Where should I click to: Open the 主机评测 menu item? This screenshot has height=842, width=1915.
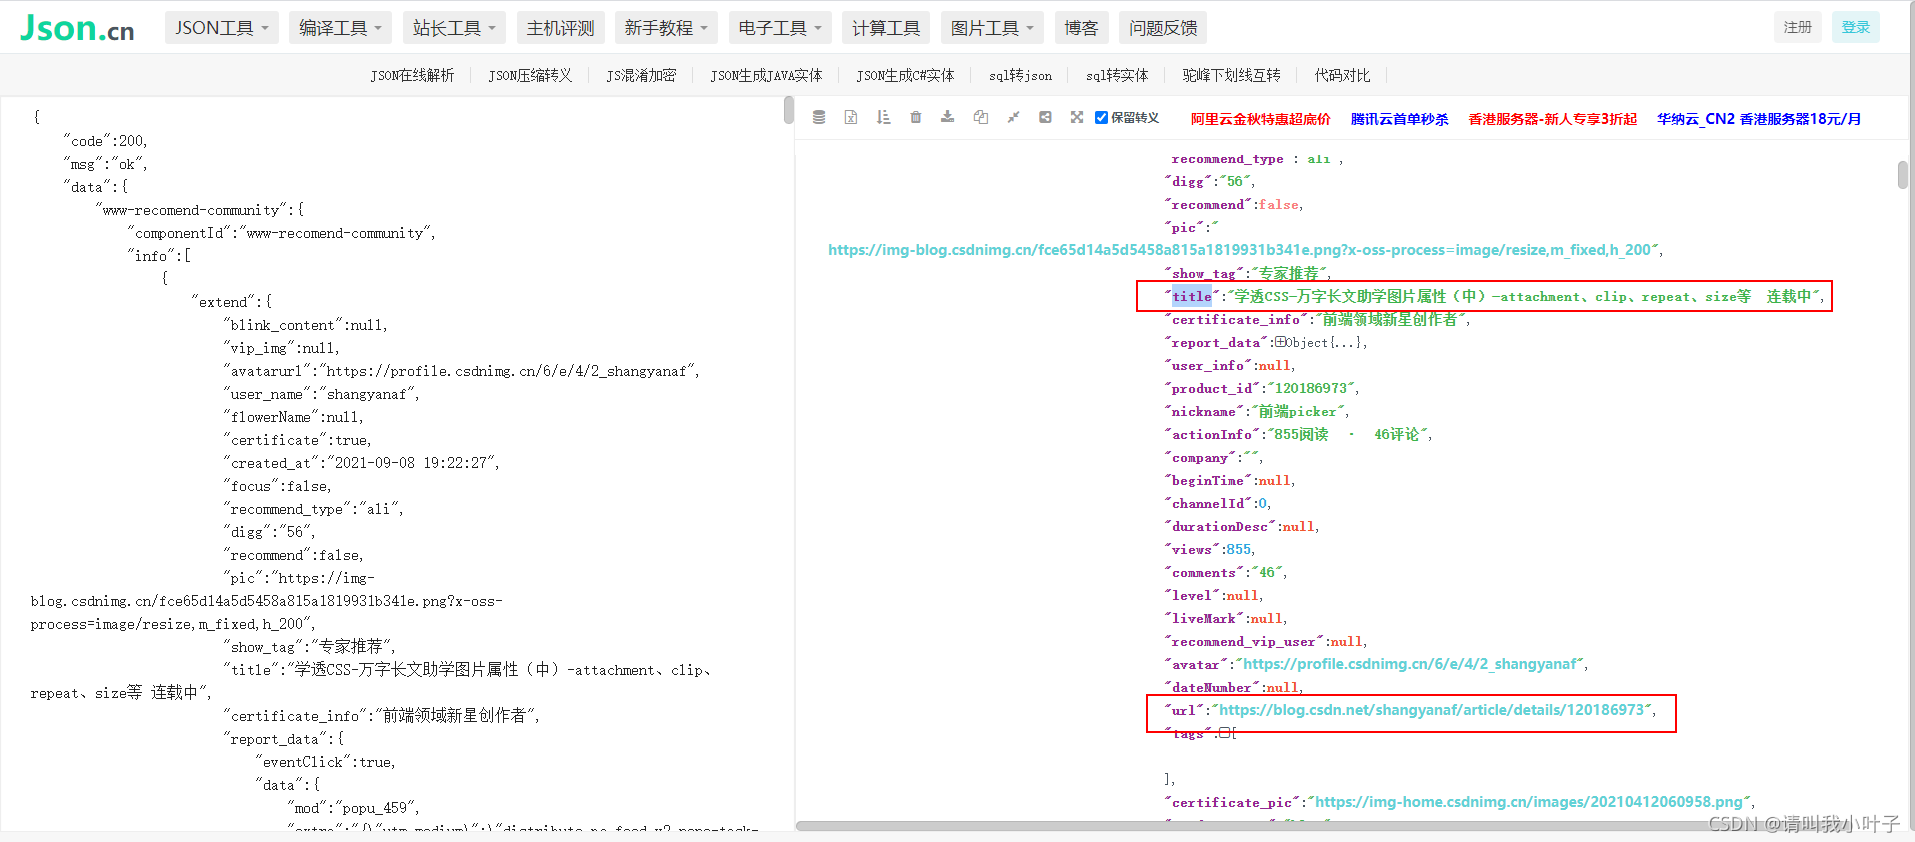click(560, 28)
